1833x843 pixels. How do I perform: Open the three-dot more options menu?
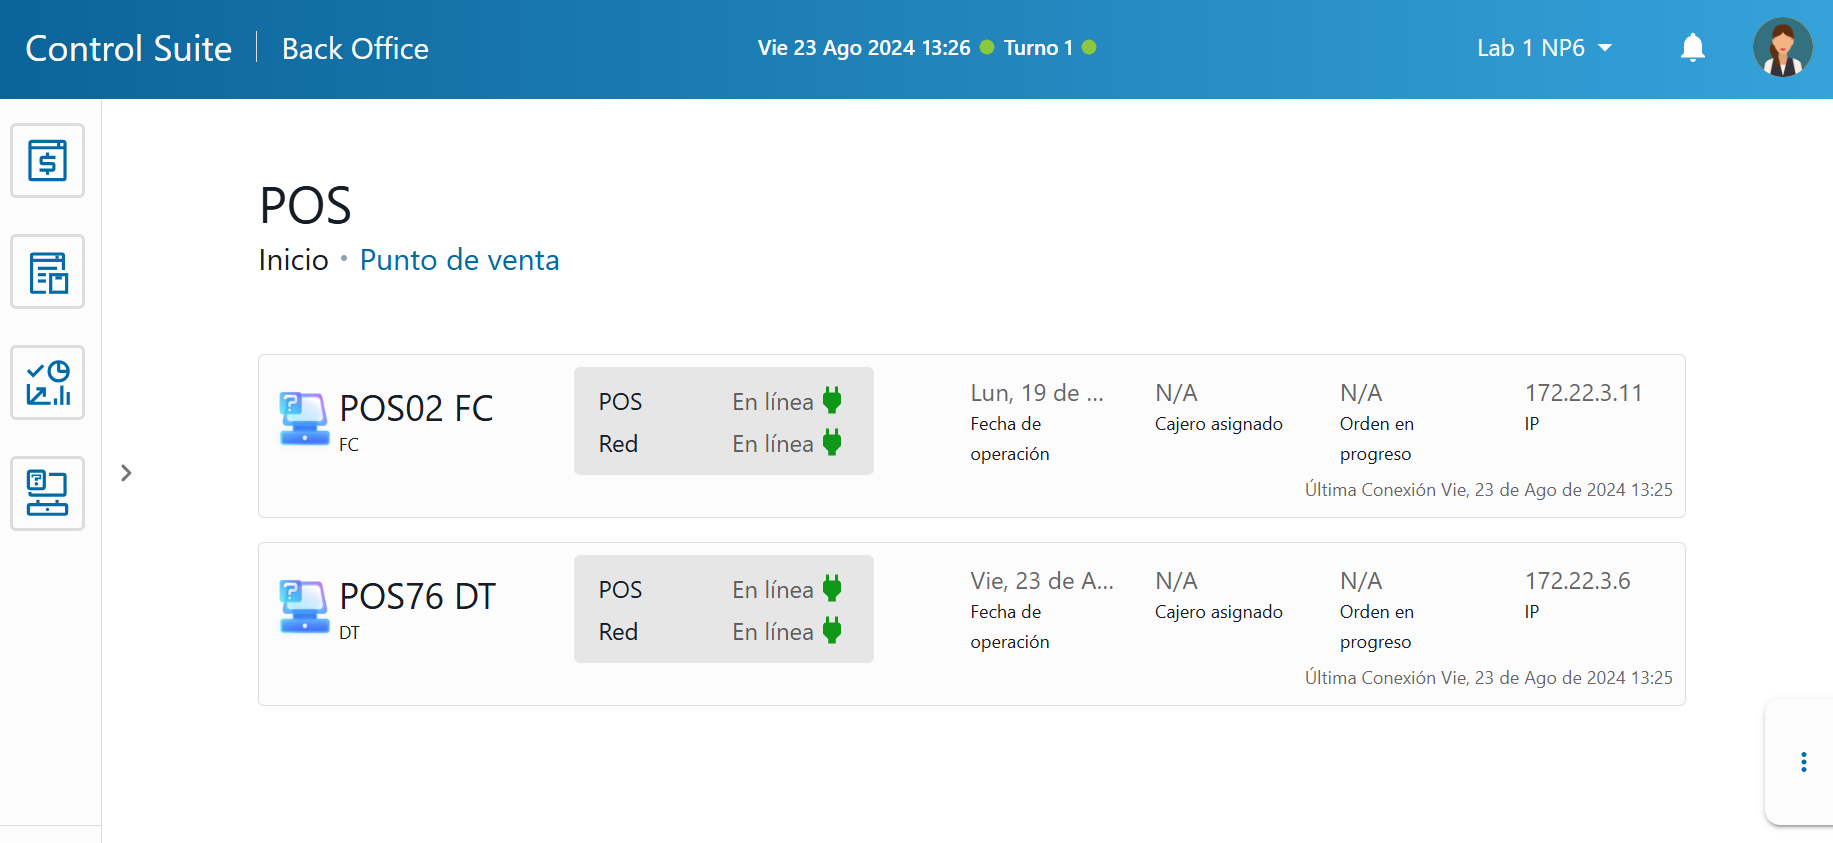(1803, 762)
